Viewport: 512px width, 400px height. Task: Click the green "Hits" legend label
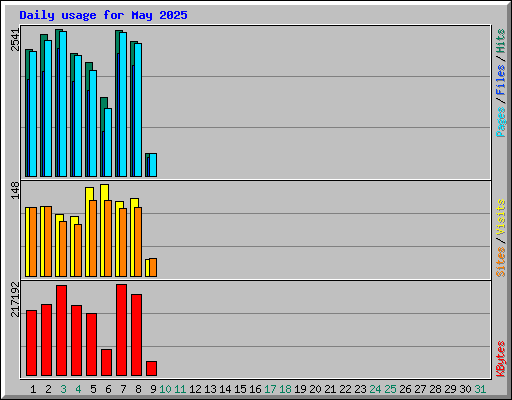[501, 41]
